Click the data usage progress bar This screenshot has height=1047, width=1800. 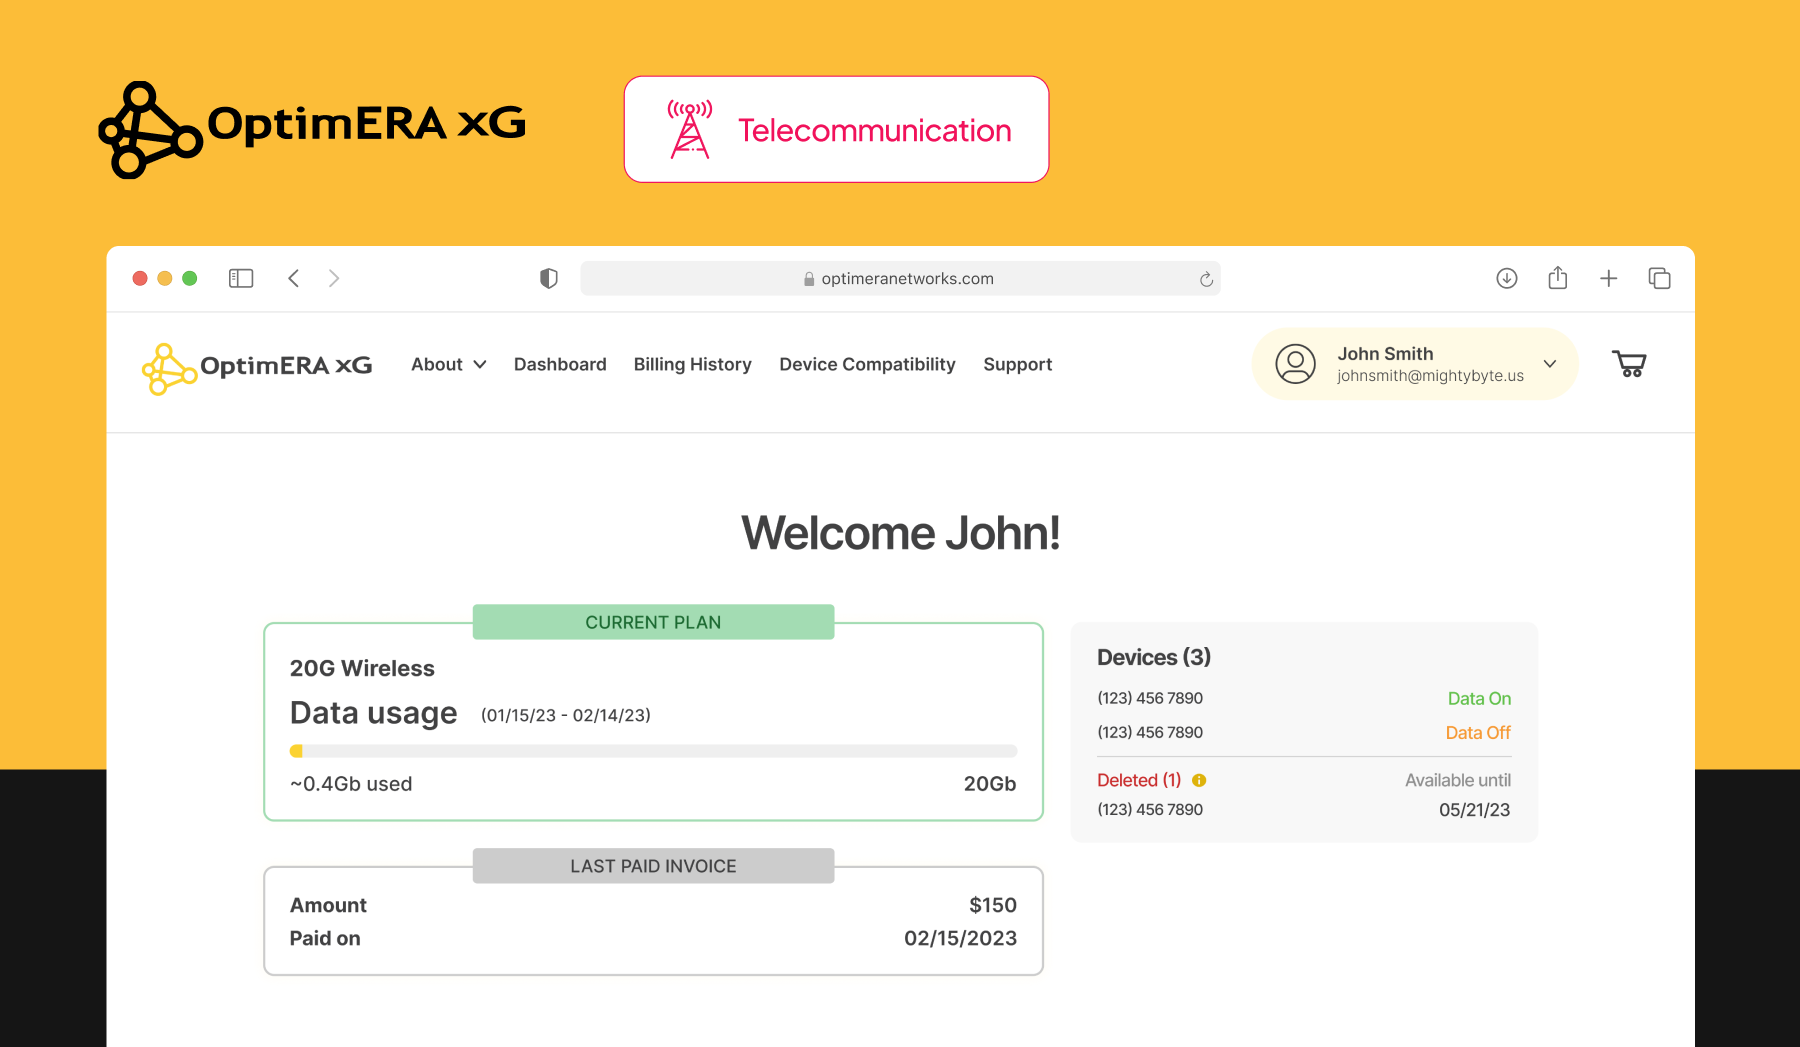pos(653,751)
